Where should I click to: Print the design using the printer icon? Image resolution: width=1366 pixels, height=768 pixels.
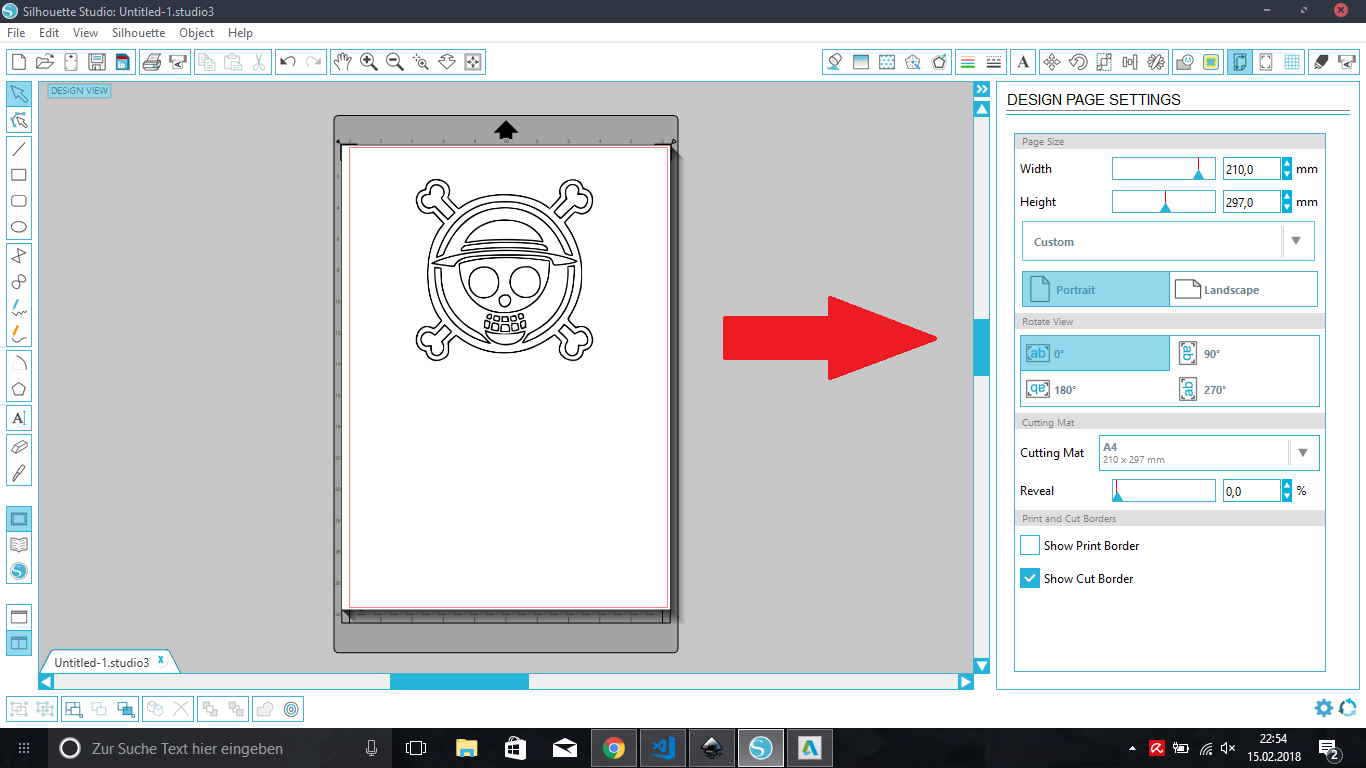[x=152, y=62]
